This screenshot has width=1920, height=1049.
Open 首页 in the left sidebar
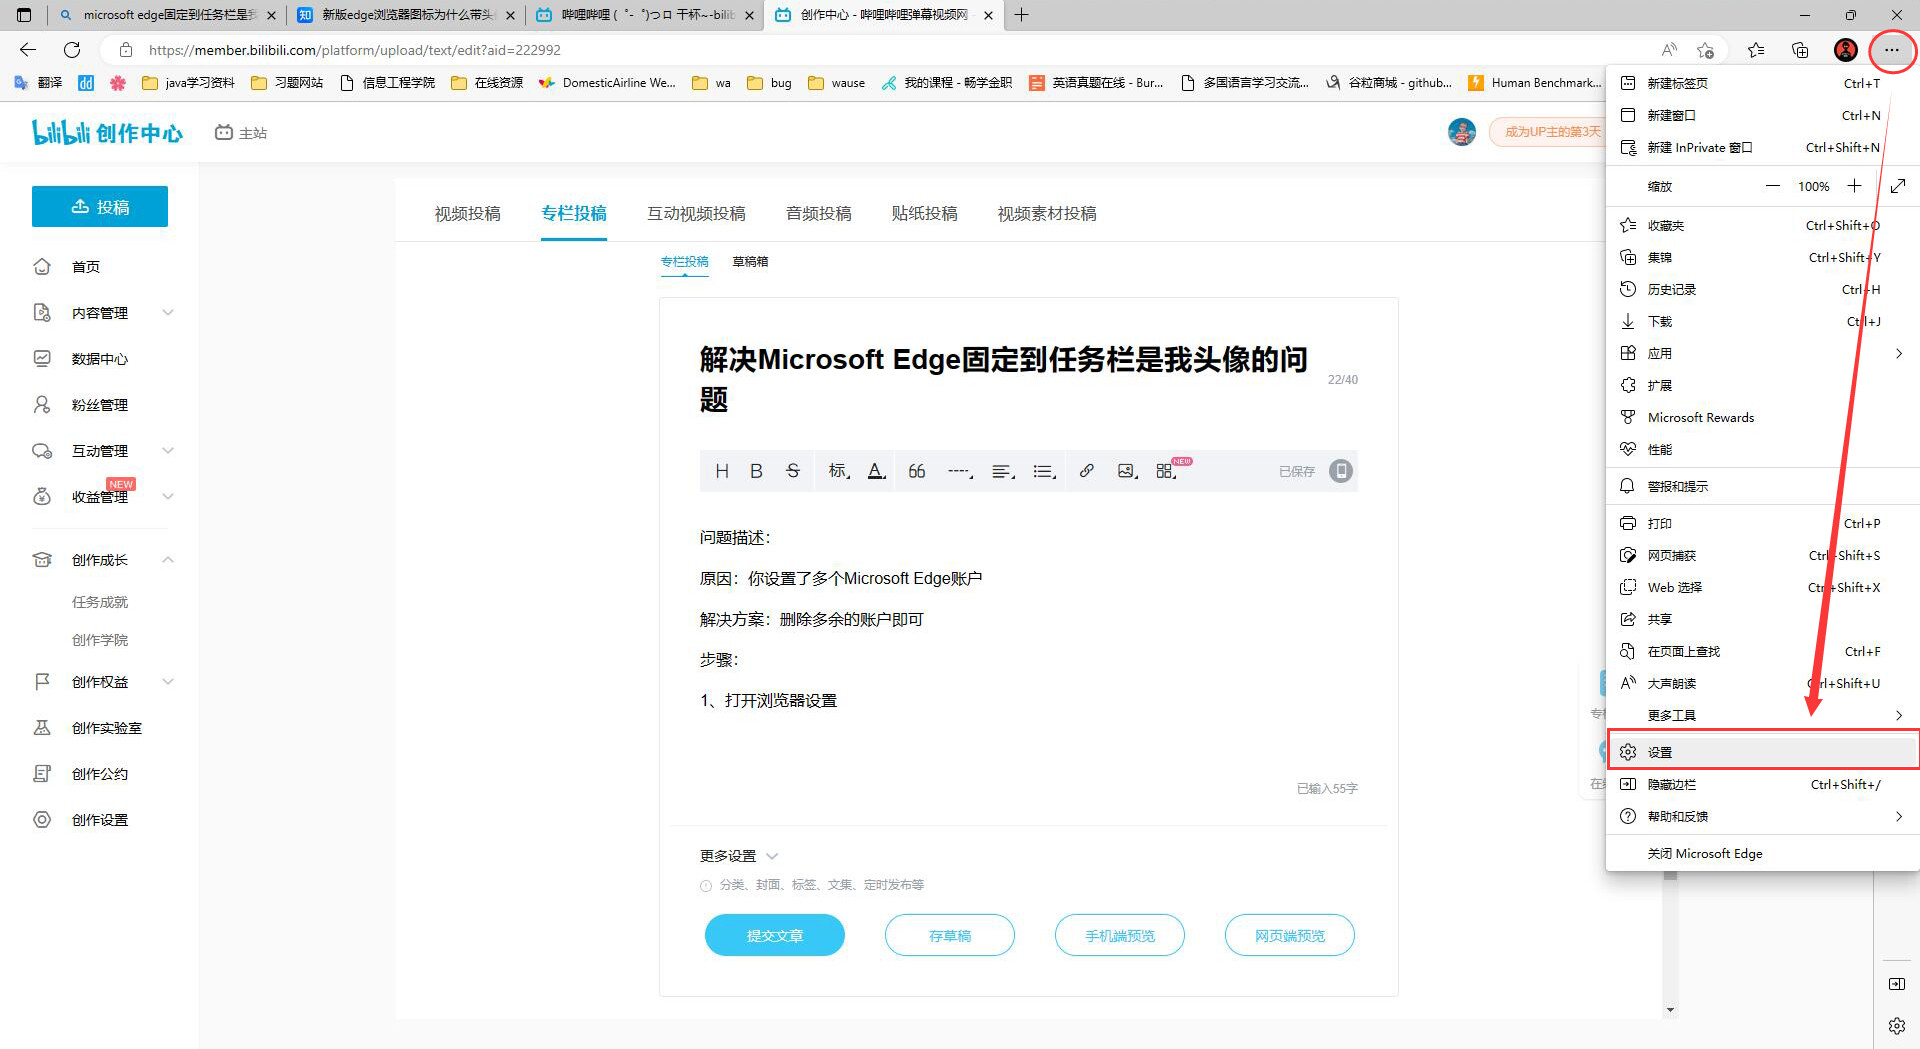(x=86, y=267)
